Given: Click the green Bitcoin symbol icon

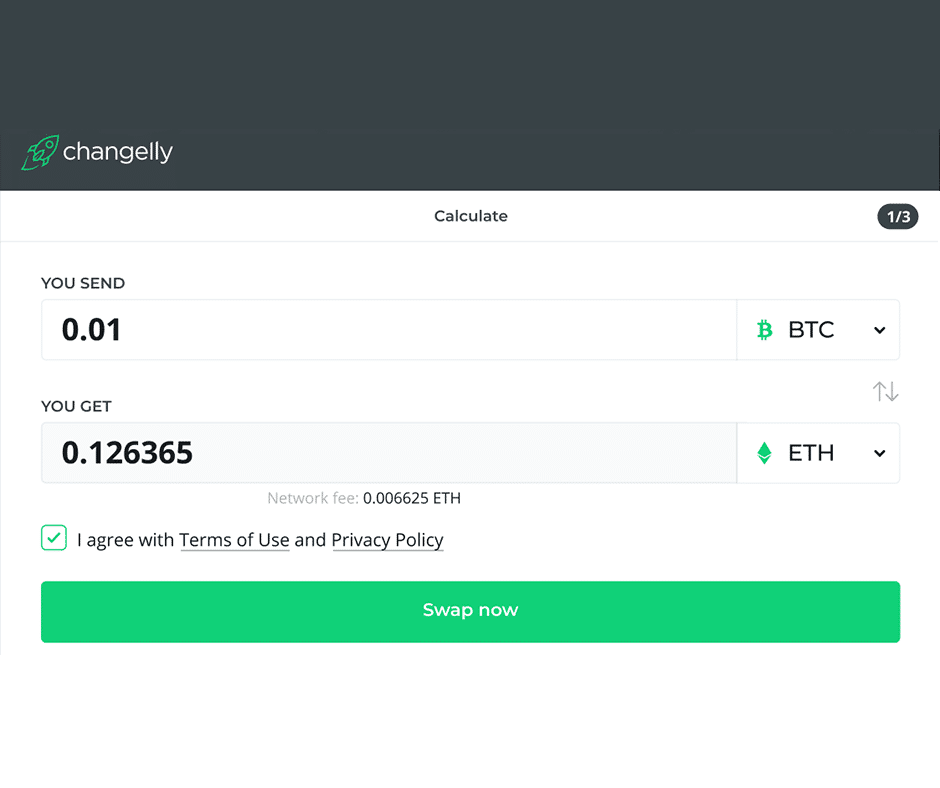Looking at the screenshot, I should (764, 330).
